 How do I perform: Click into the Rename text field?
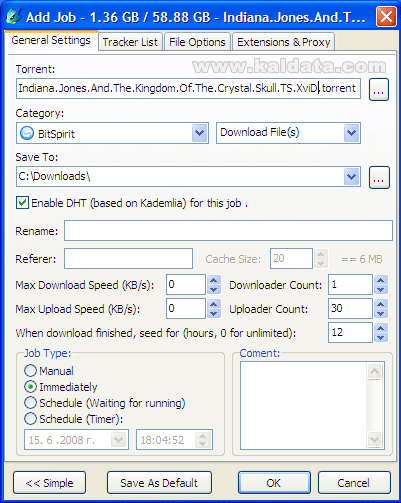(228, 230)
